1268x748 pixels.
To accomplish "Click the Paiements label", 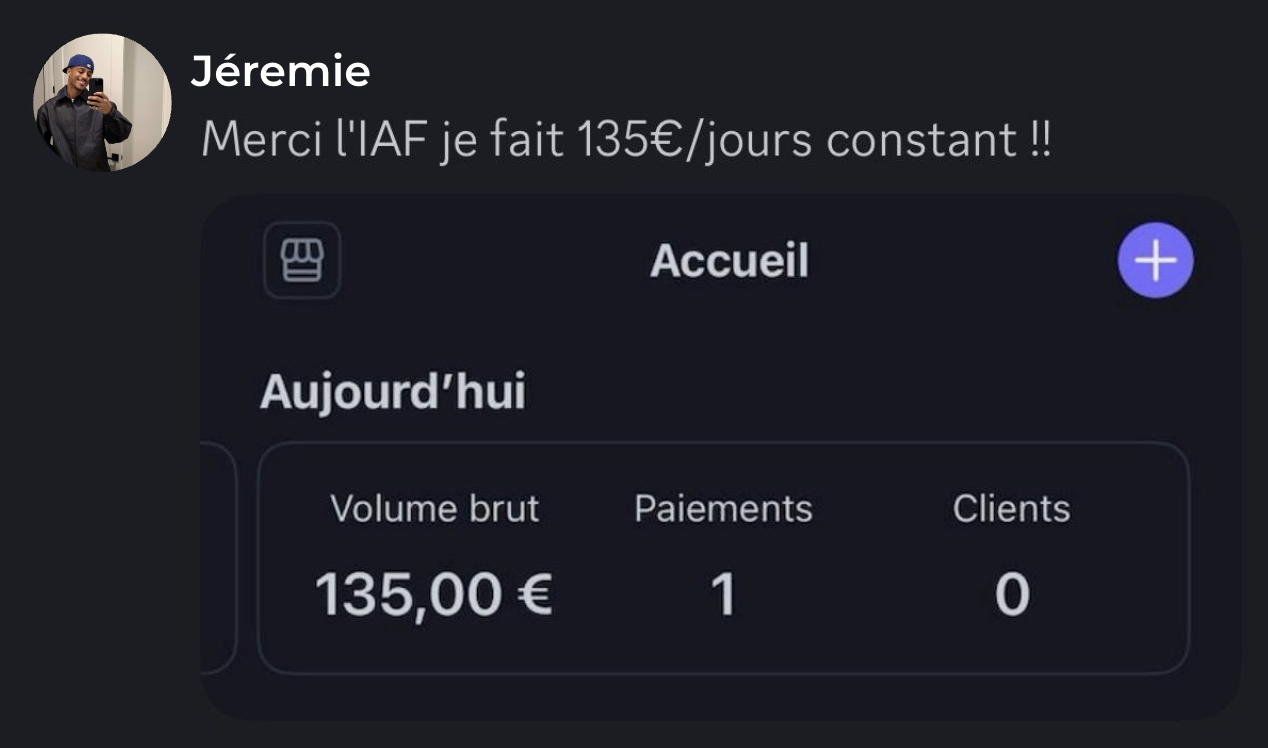I will pos(723,509).
